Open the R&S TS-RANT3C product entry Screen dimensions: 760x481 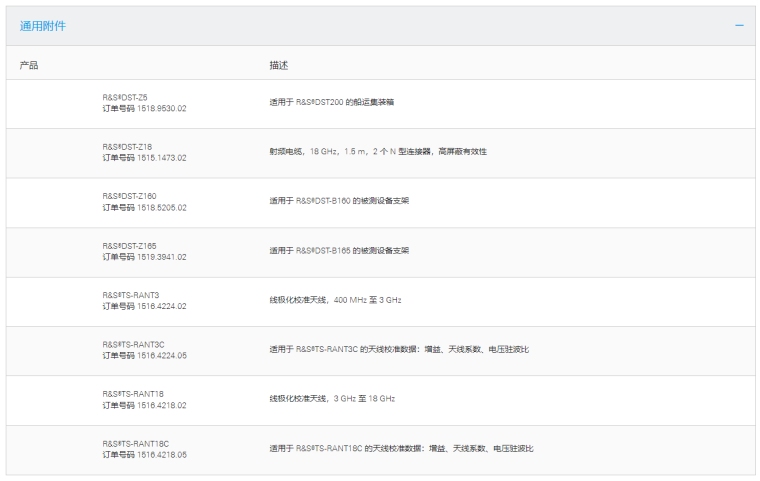[x=133, y=344]
